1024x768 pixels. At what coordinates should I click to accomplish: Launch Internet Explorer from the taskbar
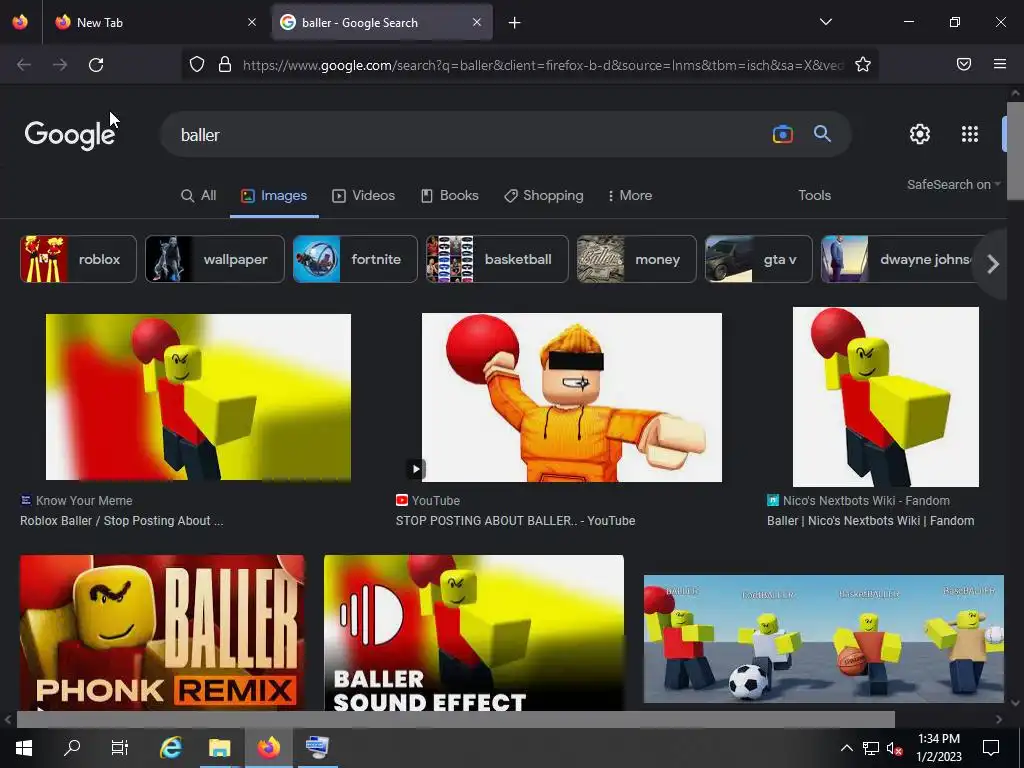point(171,747)
